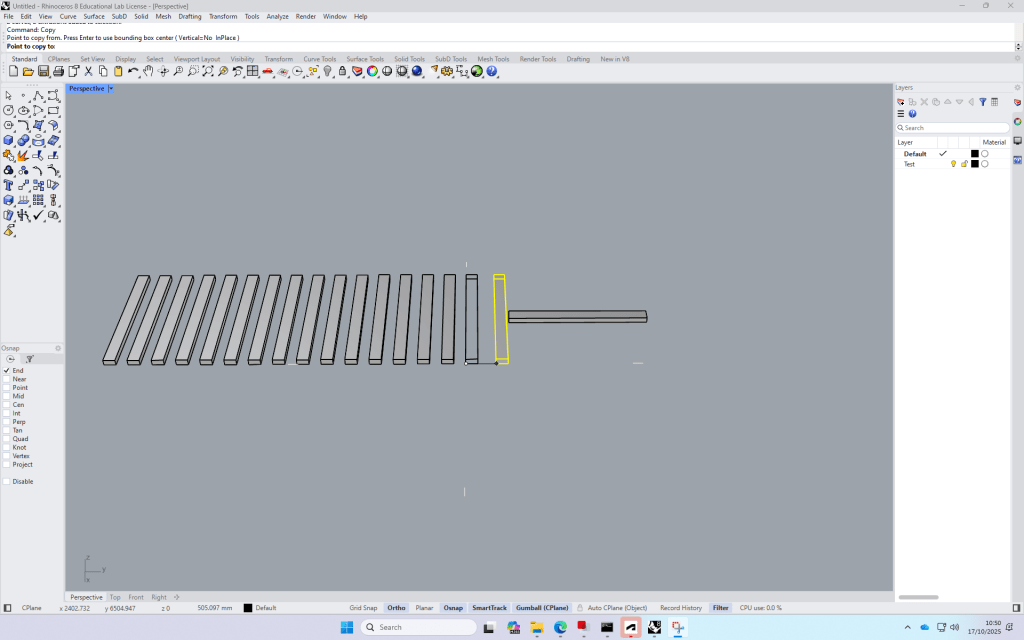Click the Box solid tool icon
Viewport: 1024px width, 640px height.
[9, 141]
